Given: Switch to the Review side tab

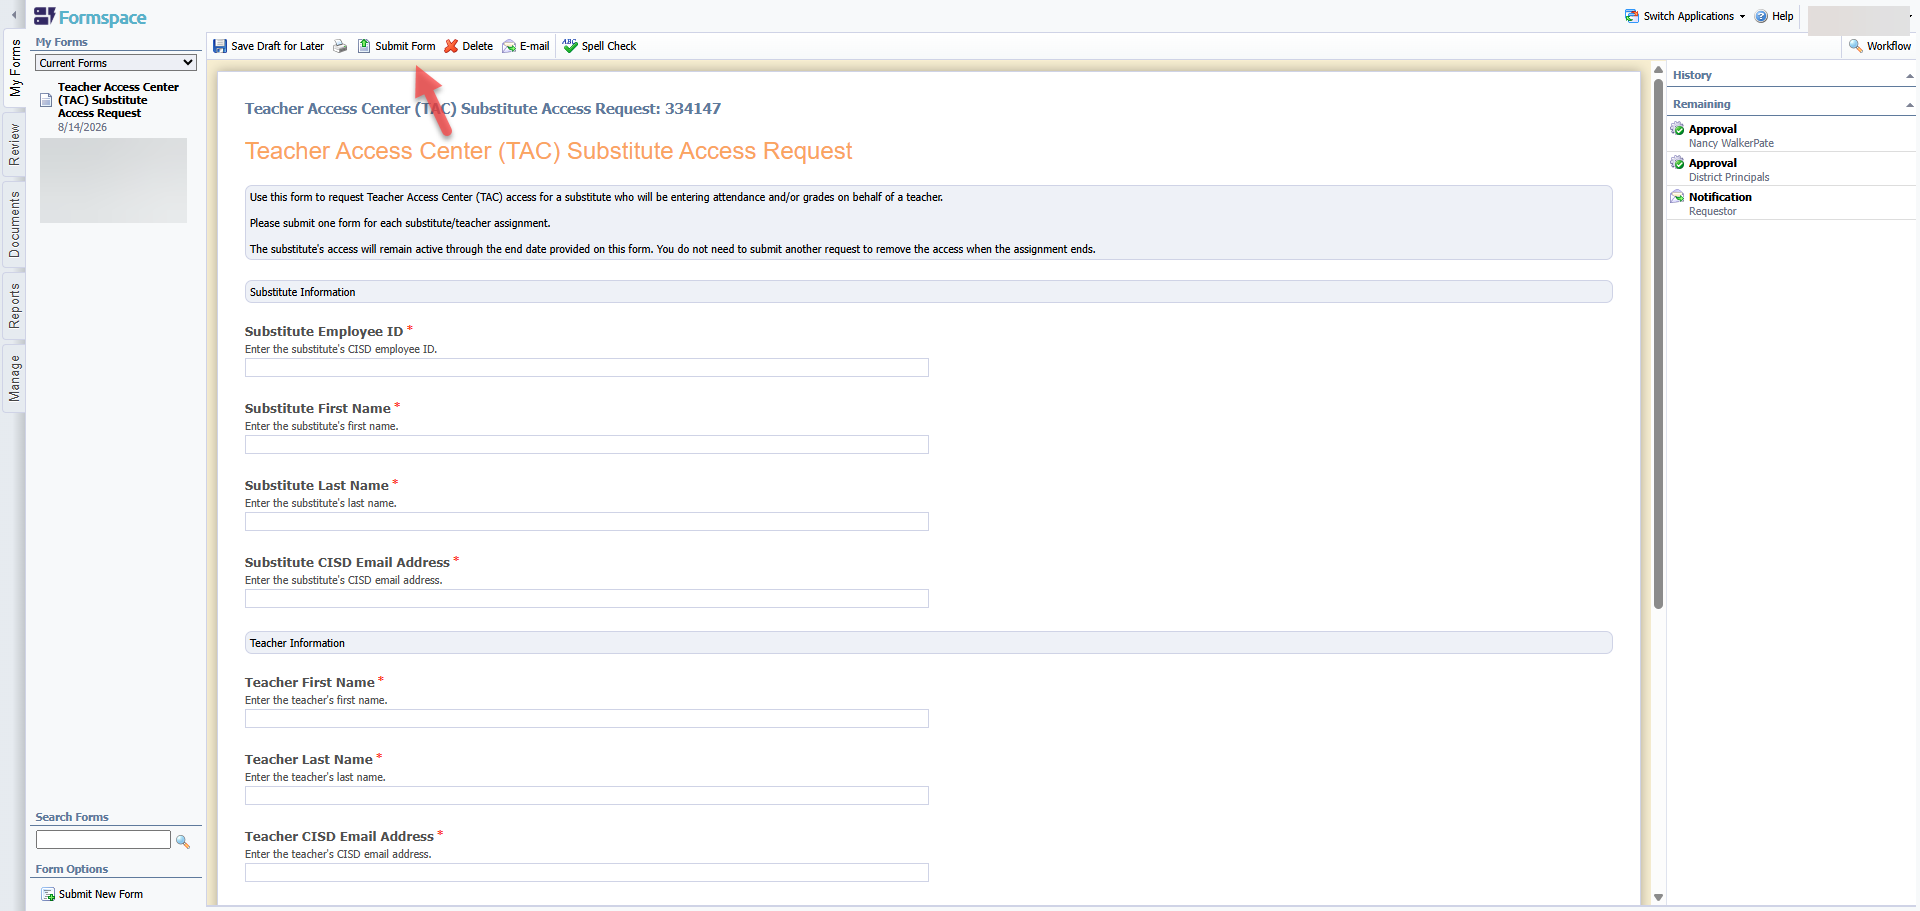Looking at the screenshot, I should coord(14,145).
